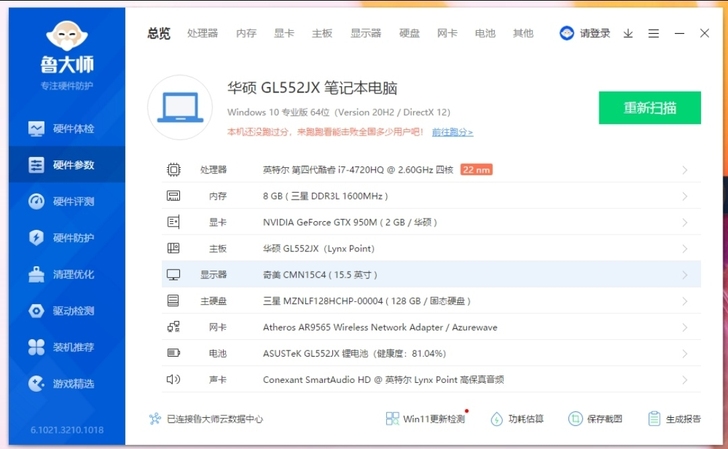Switch to the 总览 overview tab

click(159, 33)
